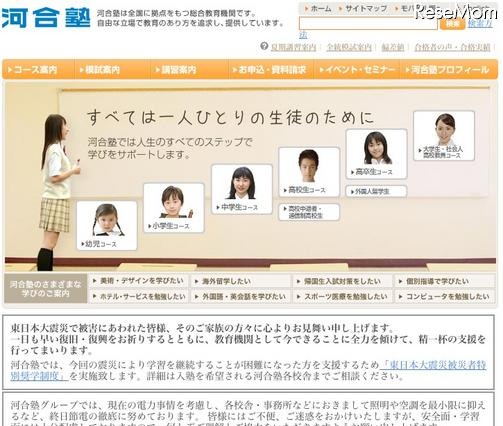Select the 高卒生コース photo card
Screen dimensions: 503x426
point(376,154)
